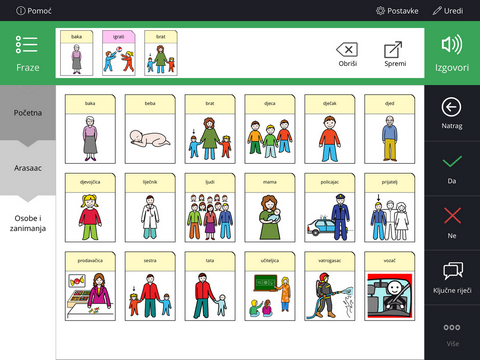Select the vatrogasac symbol card
Image resolution: width=480 pixels, height=360 pixels.
(x=330, y=286)
